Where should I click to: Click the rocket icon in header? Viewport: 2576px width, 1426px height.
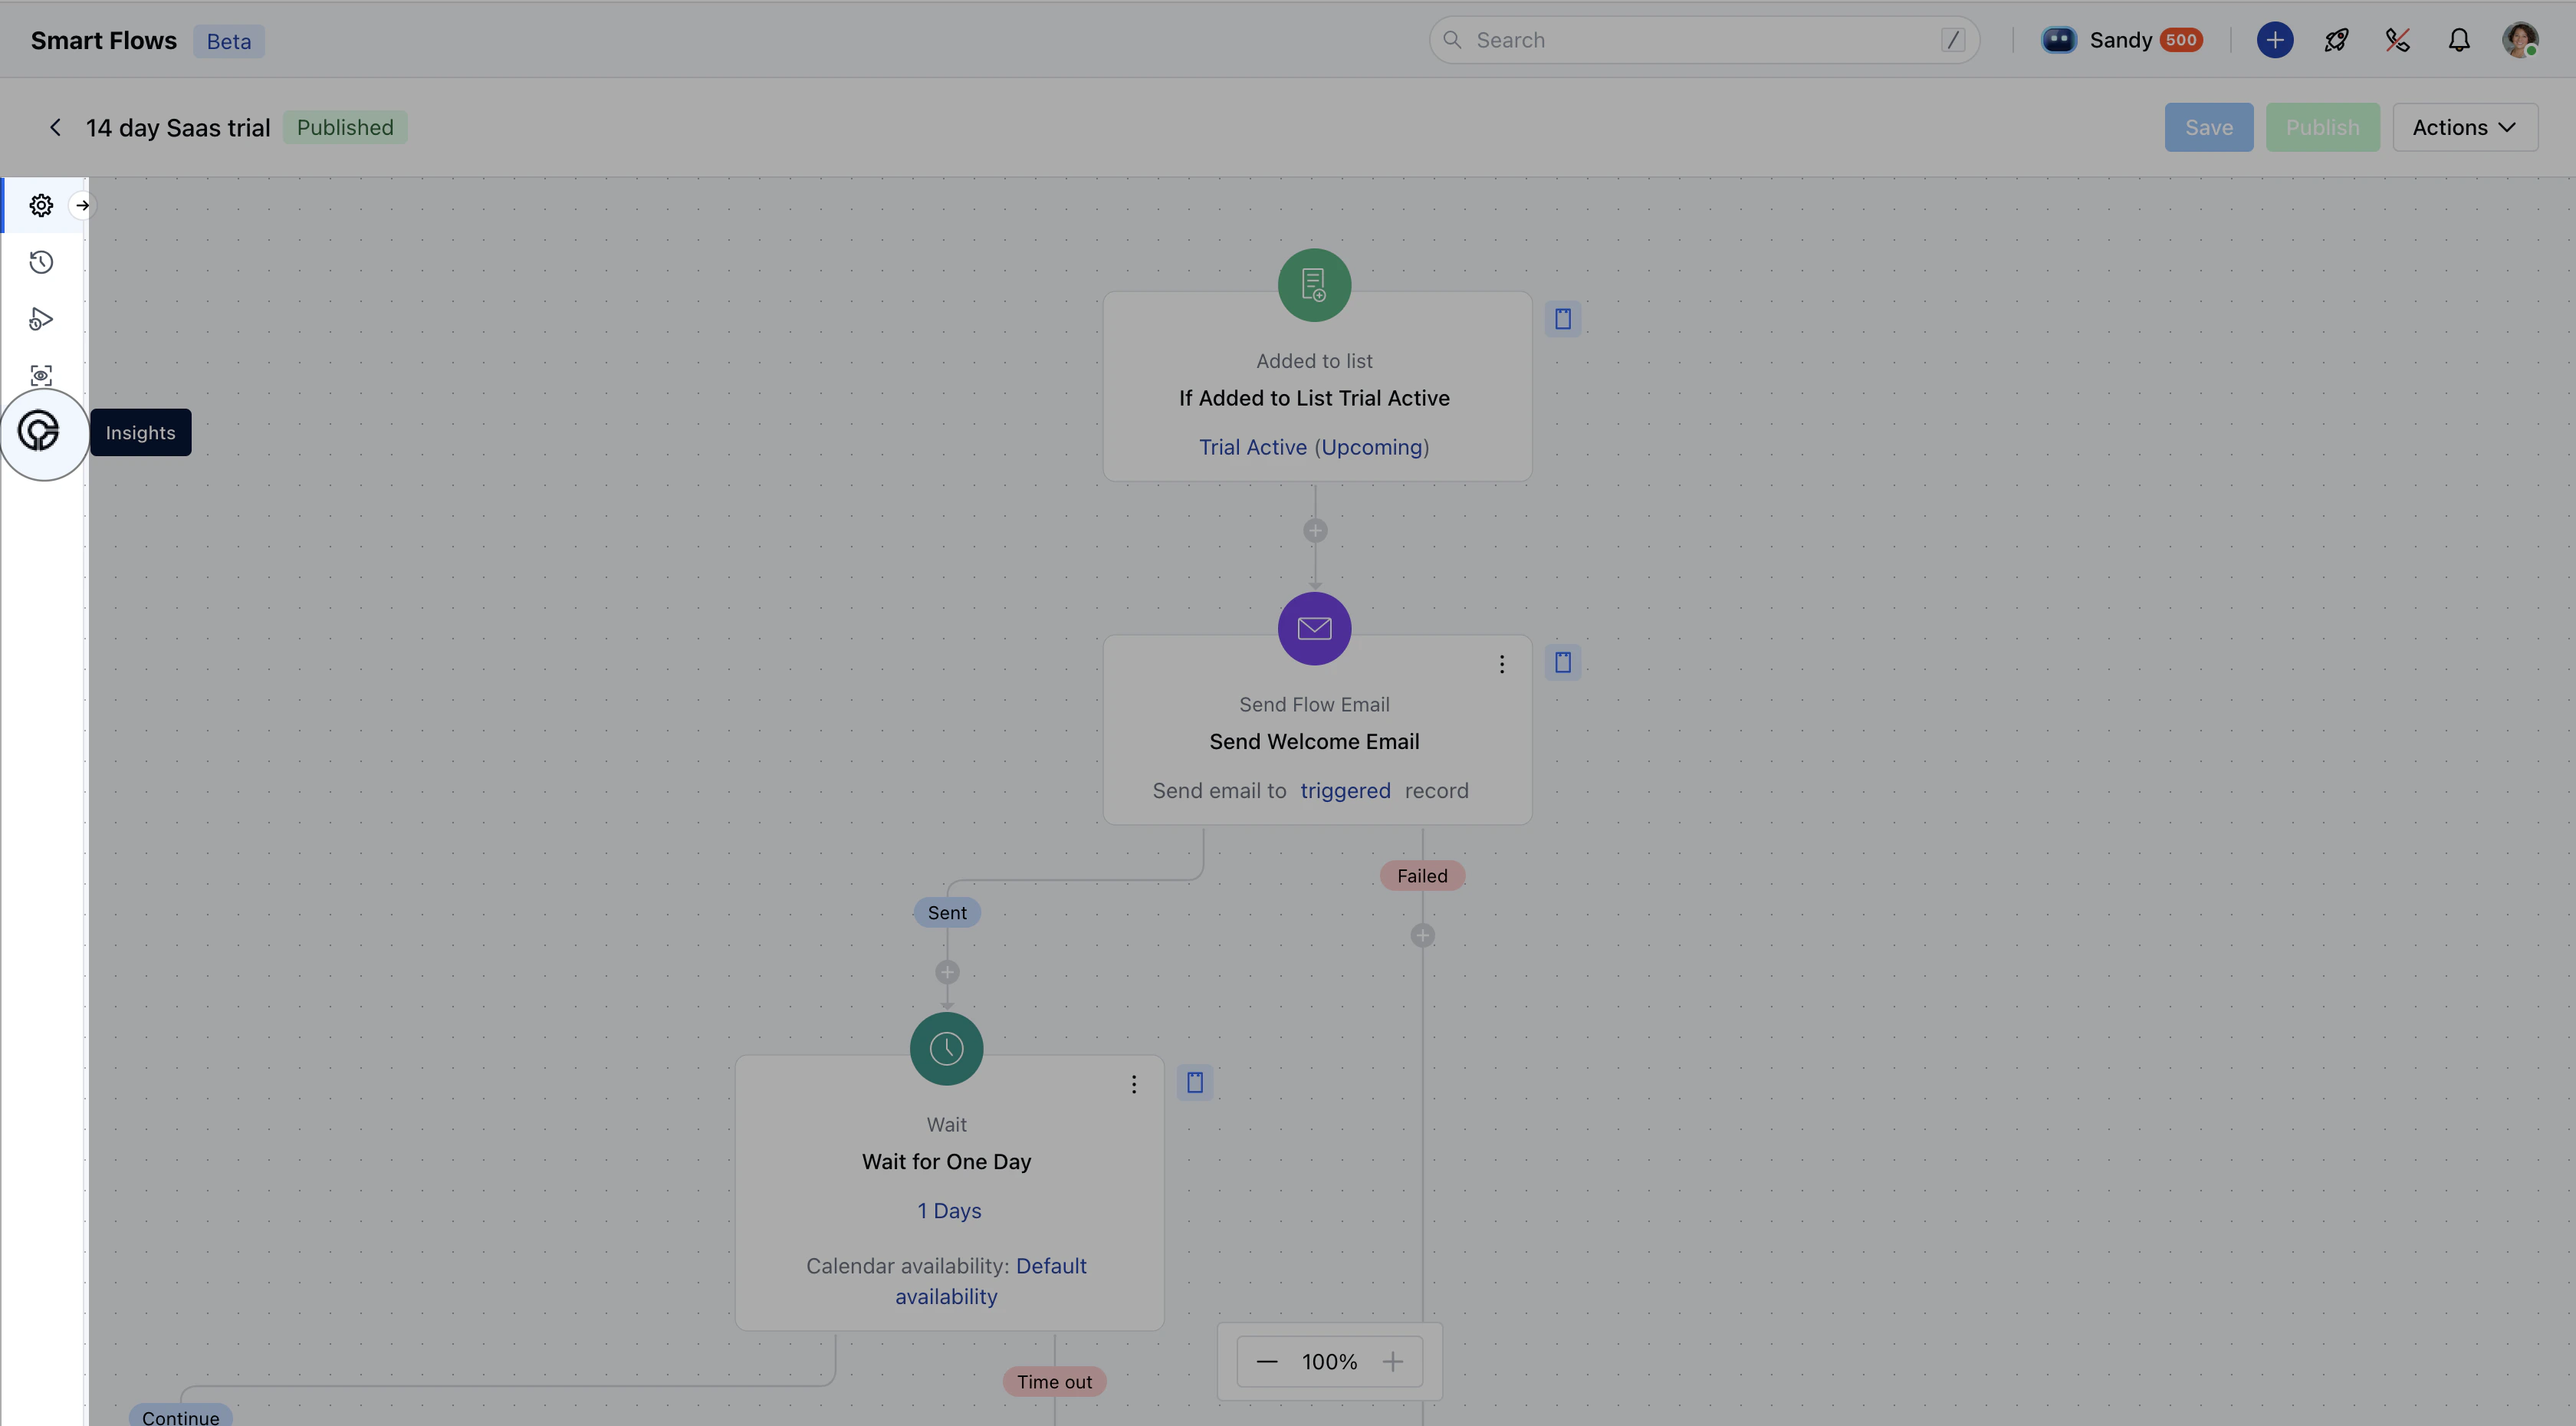2336,40
